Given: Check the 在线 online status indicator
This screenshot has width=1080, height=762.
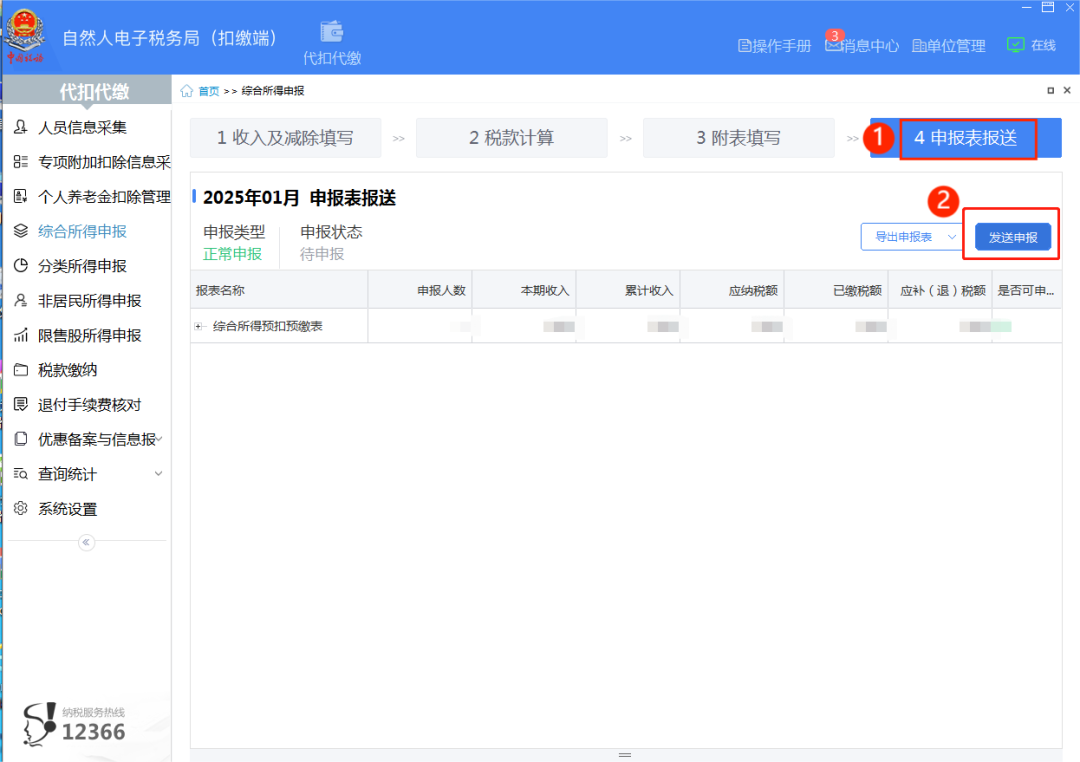Looking at the screenshot, I should point(1031,45).
